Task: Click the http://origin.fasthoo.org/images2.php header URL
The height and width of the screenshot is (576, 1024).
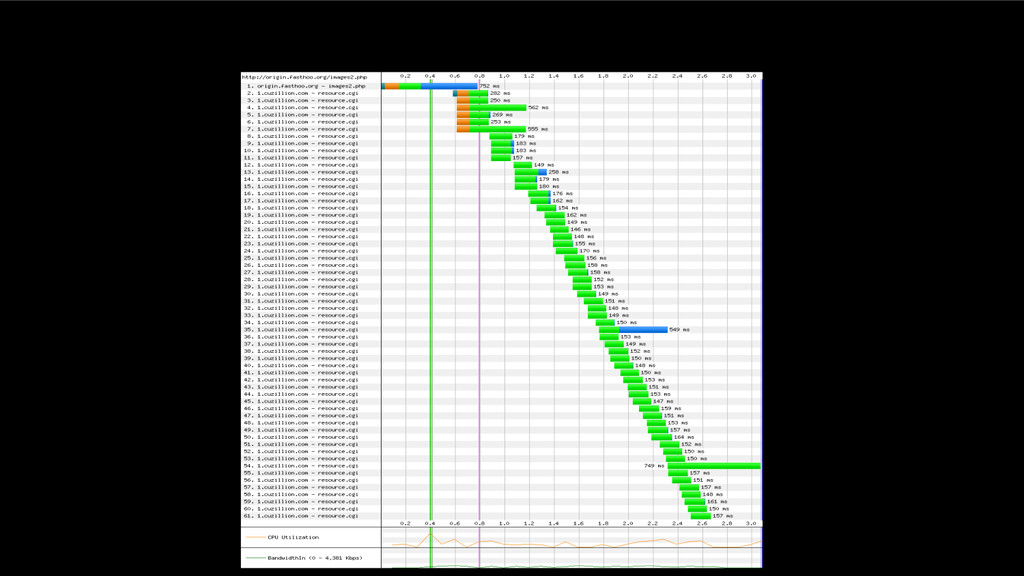Action: coord(304,77)
